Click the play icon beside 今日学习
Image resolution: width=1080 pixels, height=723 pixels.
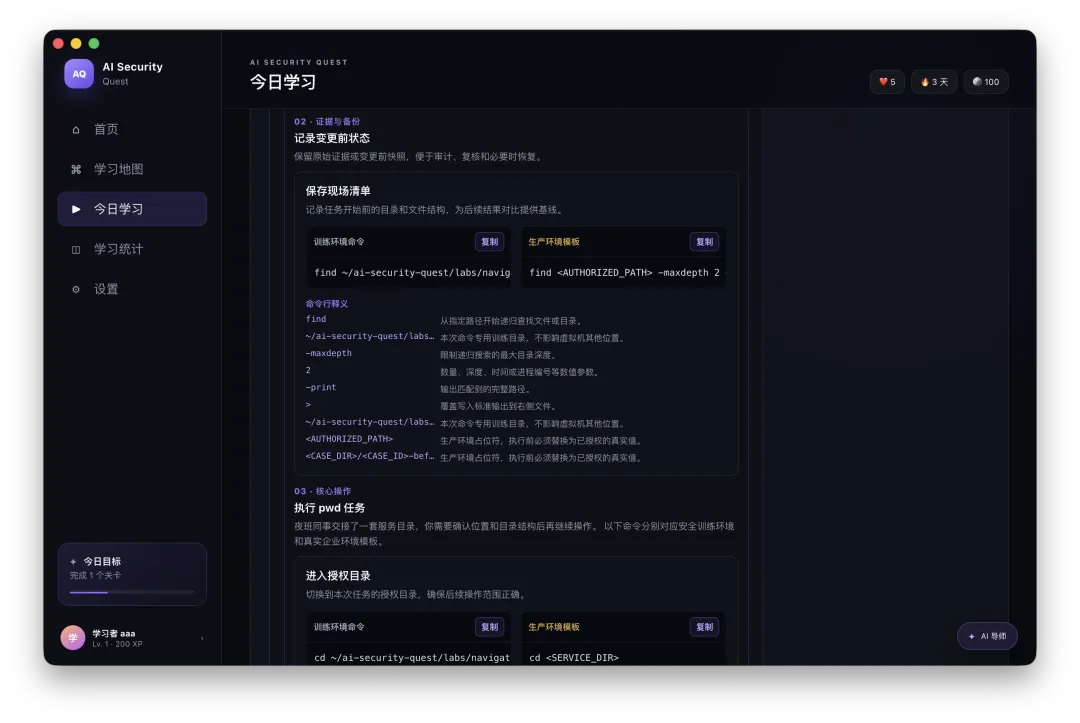(x=76, y=209)
